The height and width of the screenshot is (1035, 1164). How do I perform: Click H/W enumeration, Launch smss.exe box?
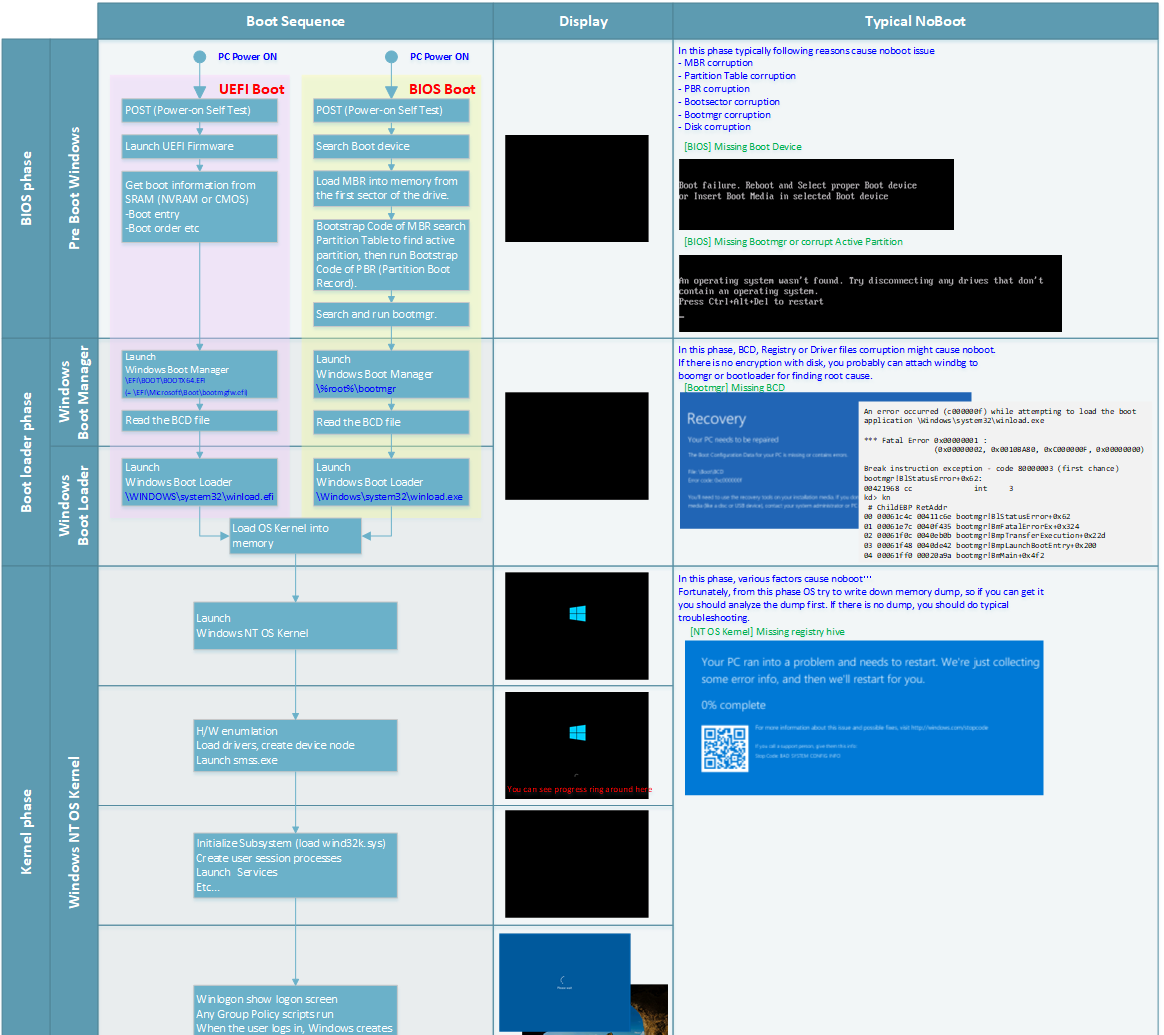coord(295,745)
